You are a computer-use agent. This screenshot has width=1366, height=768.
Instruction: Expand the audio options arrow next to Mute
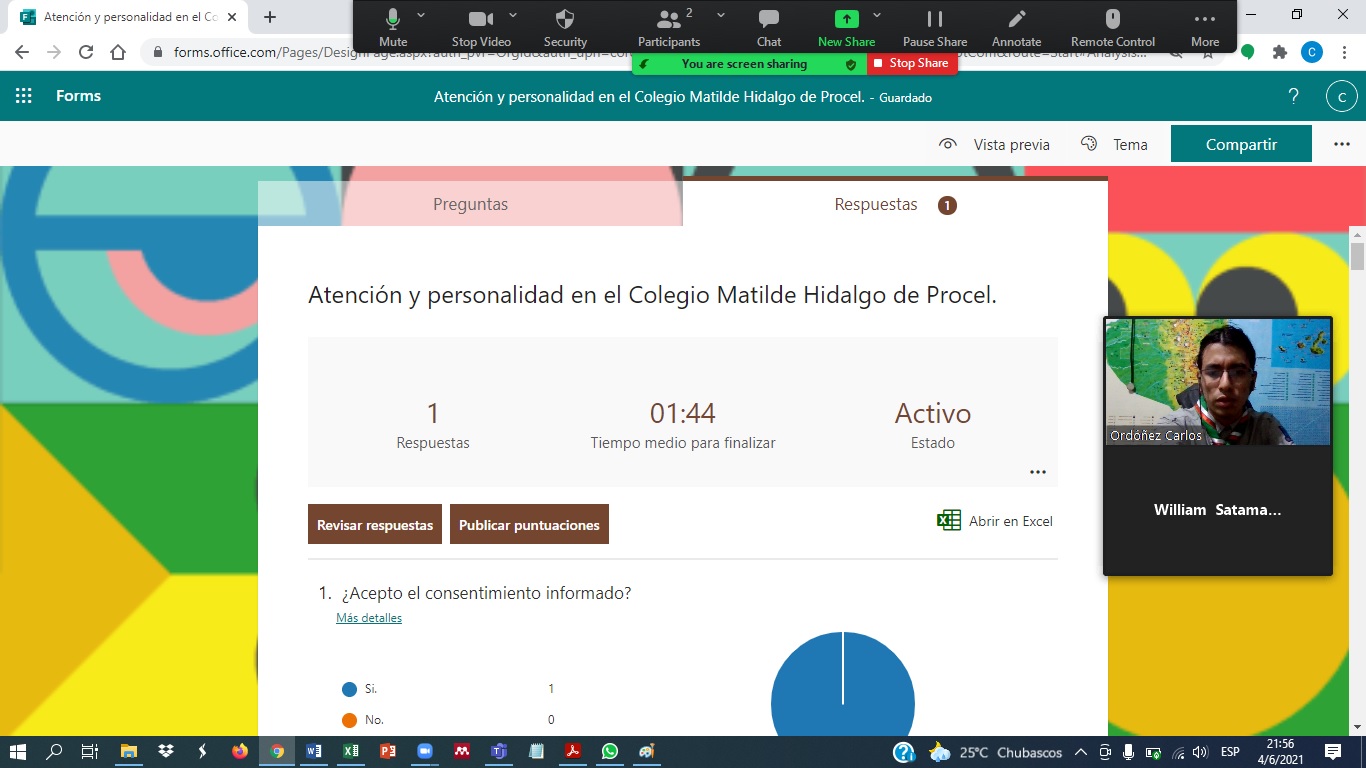click(x=421, y=15)
